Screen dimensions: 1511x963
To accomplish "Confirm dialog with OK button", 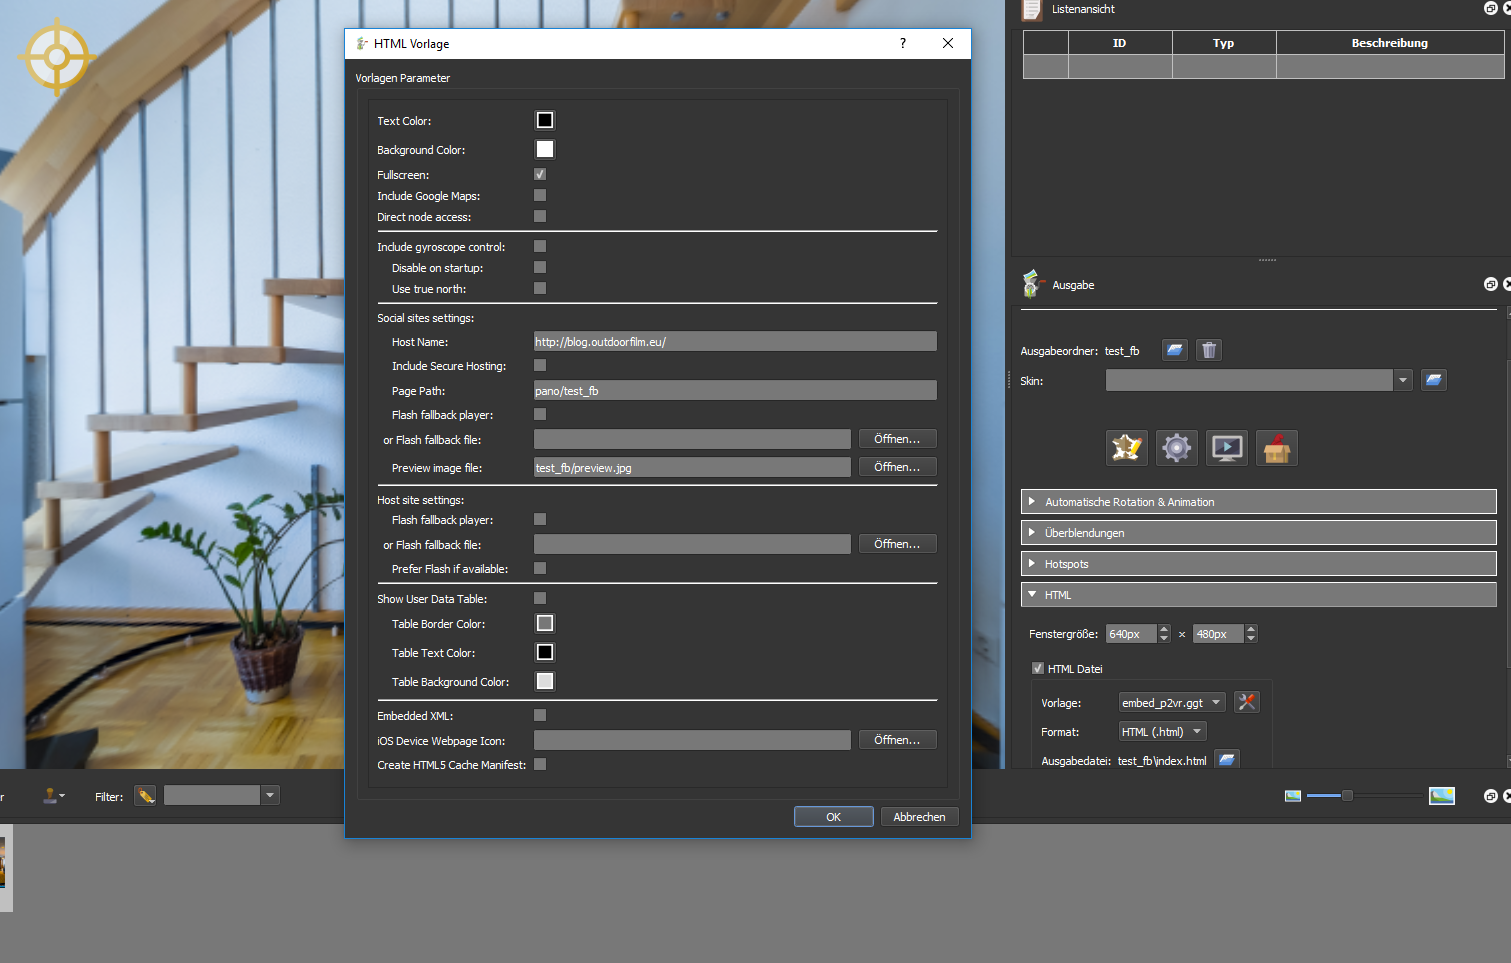I will coord(834,817).
